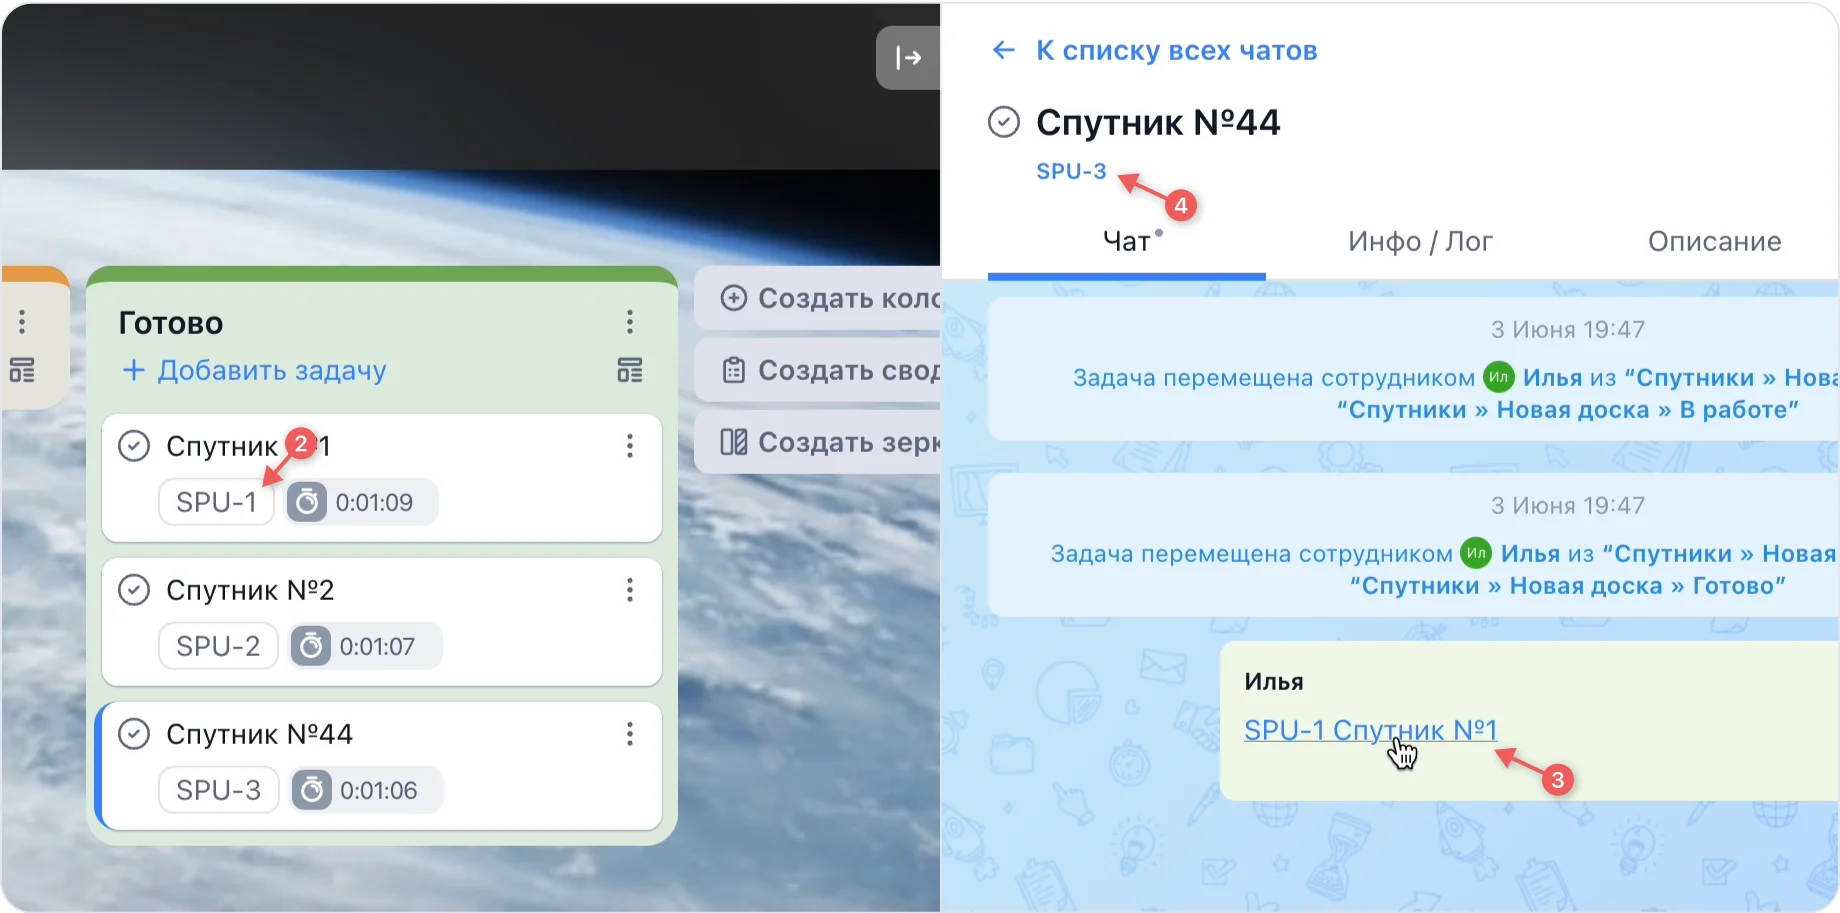The image size is (1840, 913).
Task: Toggle the completion circle on Спутник №1 card
Action: 133,445
